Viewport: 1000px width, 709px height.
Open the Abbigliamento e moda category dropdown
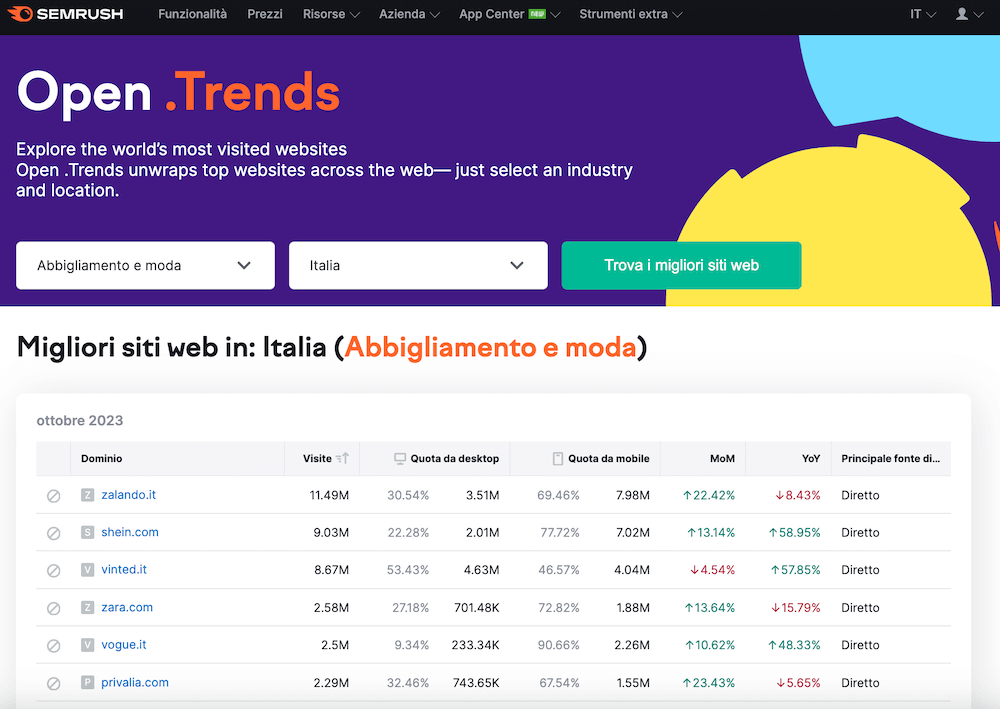144,265
